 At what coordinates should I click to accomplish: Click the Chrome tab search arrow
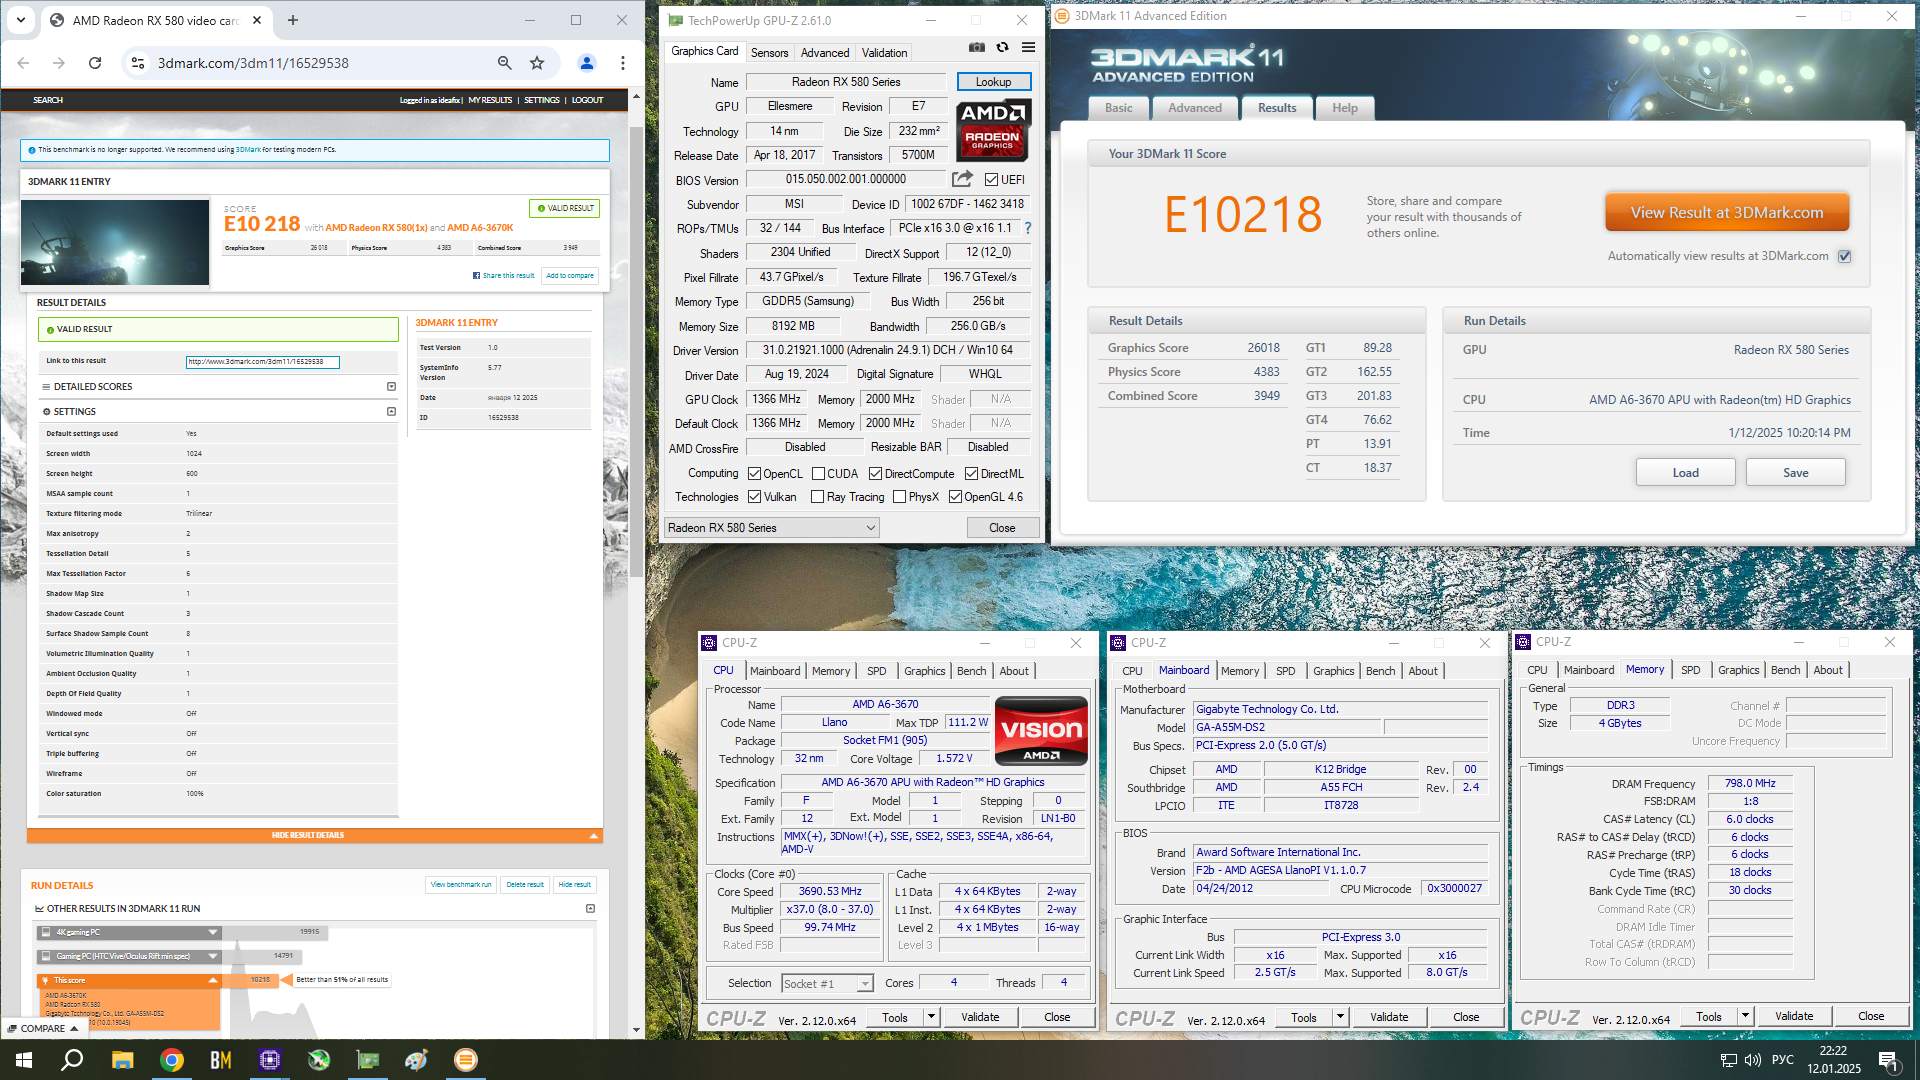pos(21,20)
